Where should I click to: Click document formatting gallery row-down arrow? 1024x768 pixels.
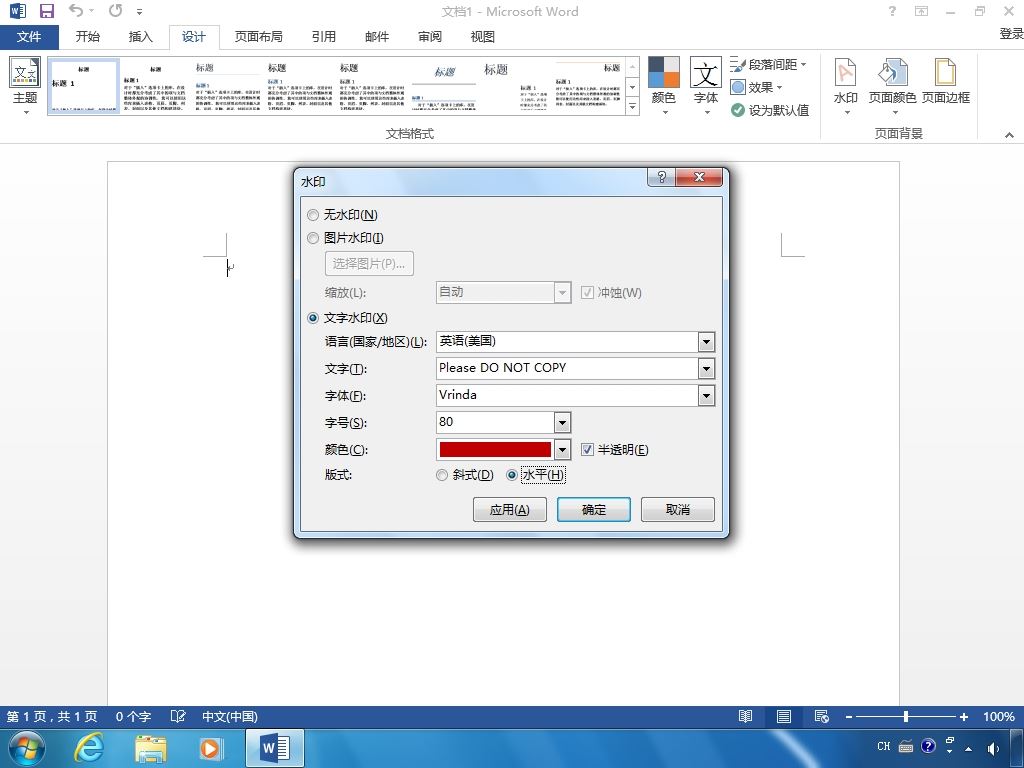(x=632, y=87)
